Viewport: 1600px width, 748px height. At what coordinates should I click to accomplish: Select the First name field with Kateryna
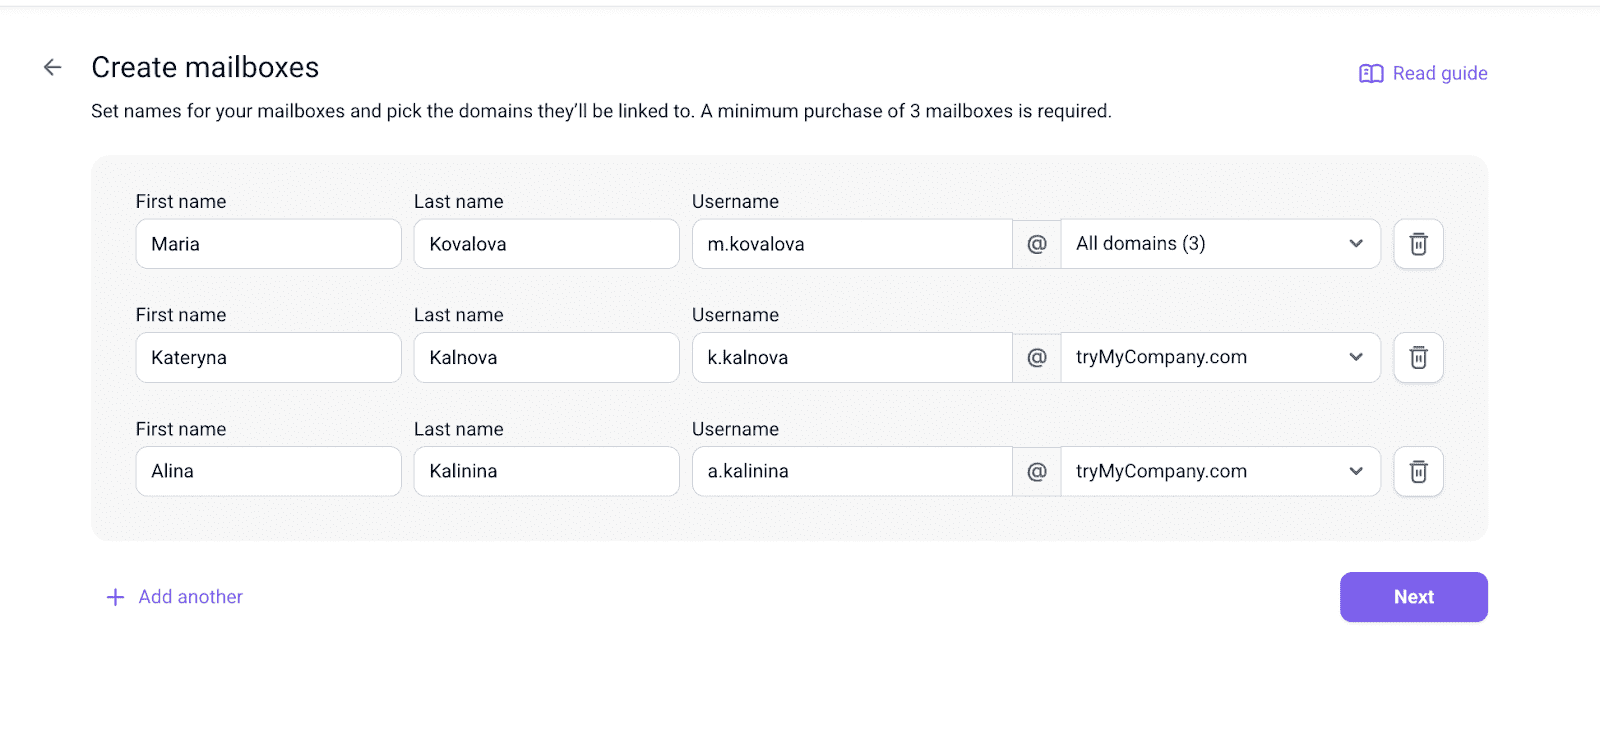(x=268, y=358)
